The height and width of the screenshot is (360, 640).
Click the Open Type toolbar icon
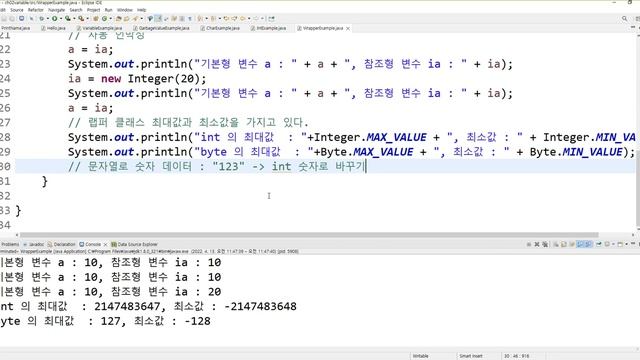tap(118, 18)
